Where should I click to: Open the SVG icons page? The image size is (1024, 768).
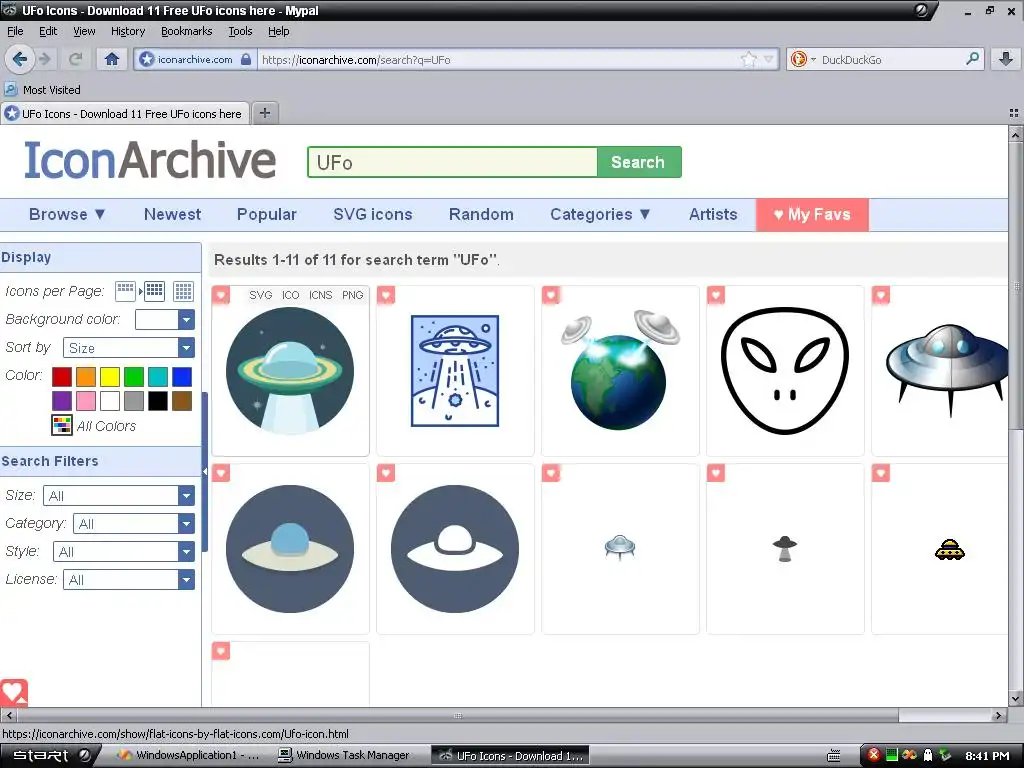click(373, 214)
